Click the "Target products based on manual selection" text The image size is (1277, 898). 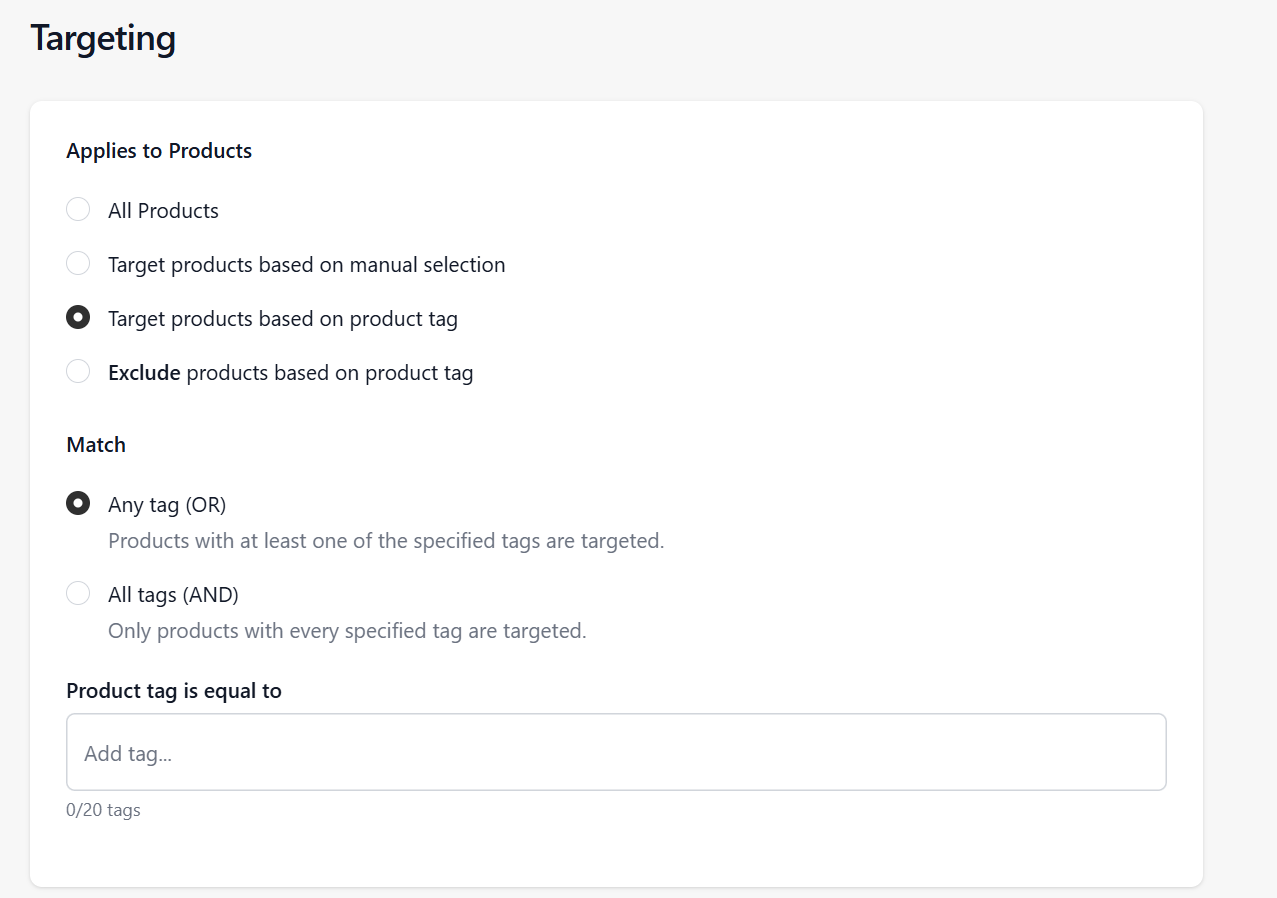click(x=306, y=265)
